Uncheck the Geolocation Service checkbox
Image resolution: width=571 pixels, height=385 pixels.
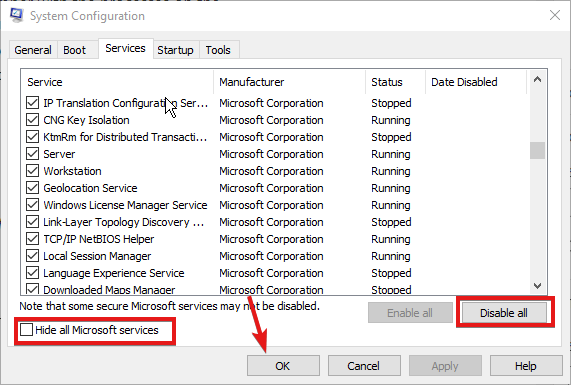point(32,188)
